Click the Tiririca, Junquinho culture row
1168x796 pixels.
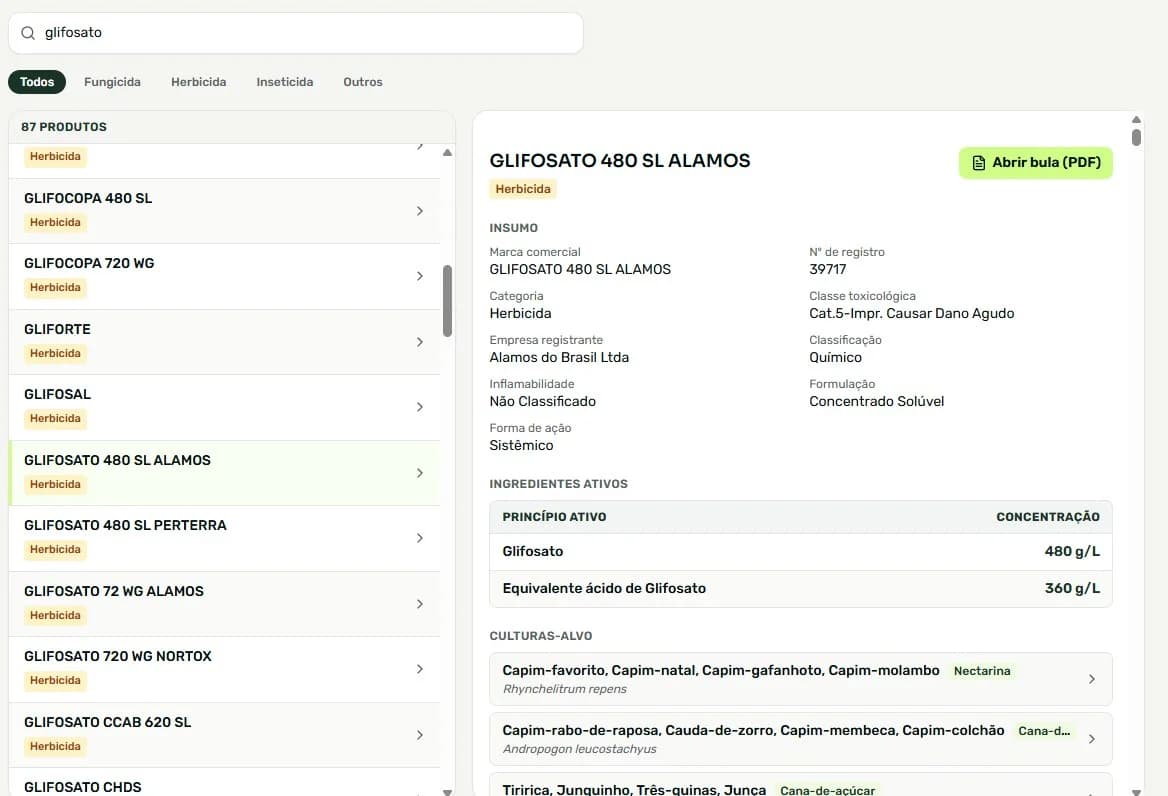click(801, 785)
